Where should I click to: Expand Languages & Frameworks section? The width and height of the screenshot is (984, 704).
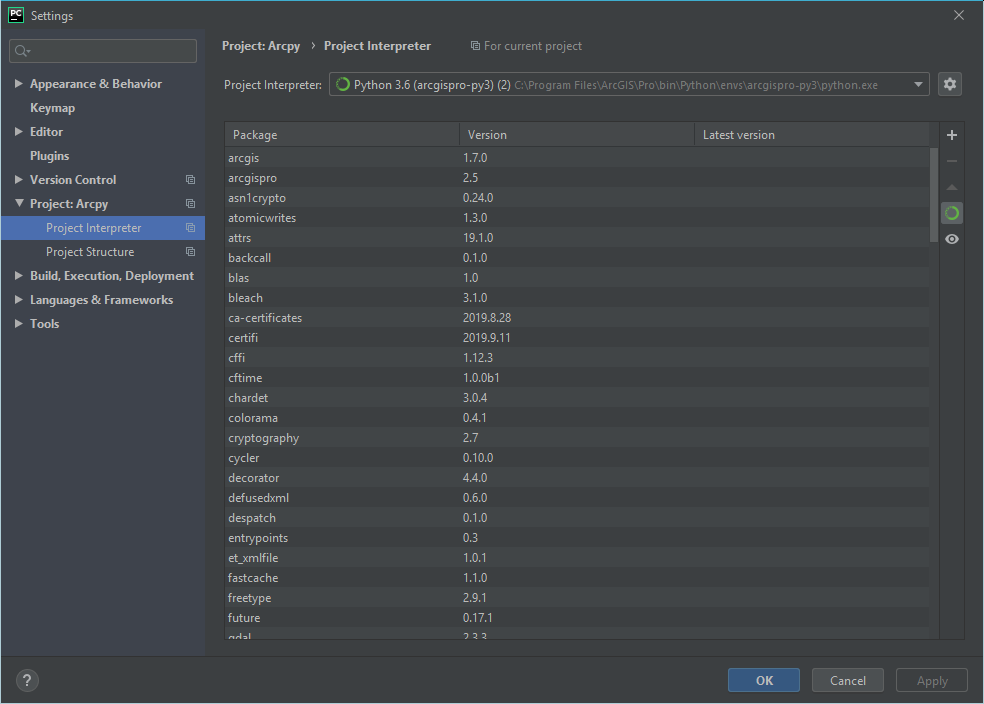pyautogui.click(x=18, y=299)
